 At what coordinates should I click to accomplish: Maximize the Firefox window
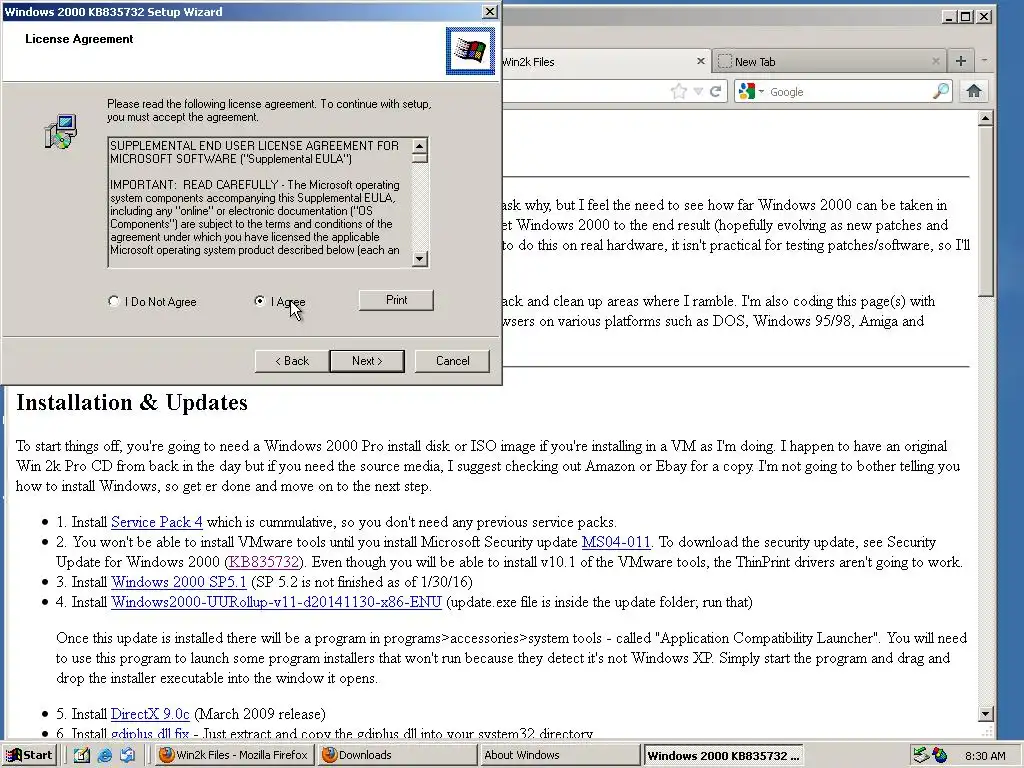point(966,16)
